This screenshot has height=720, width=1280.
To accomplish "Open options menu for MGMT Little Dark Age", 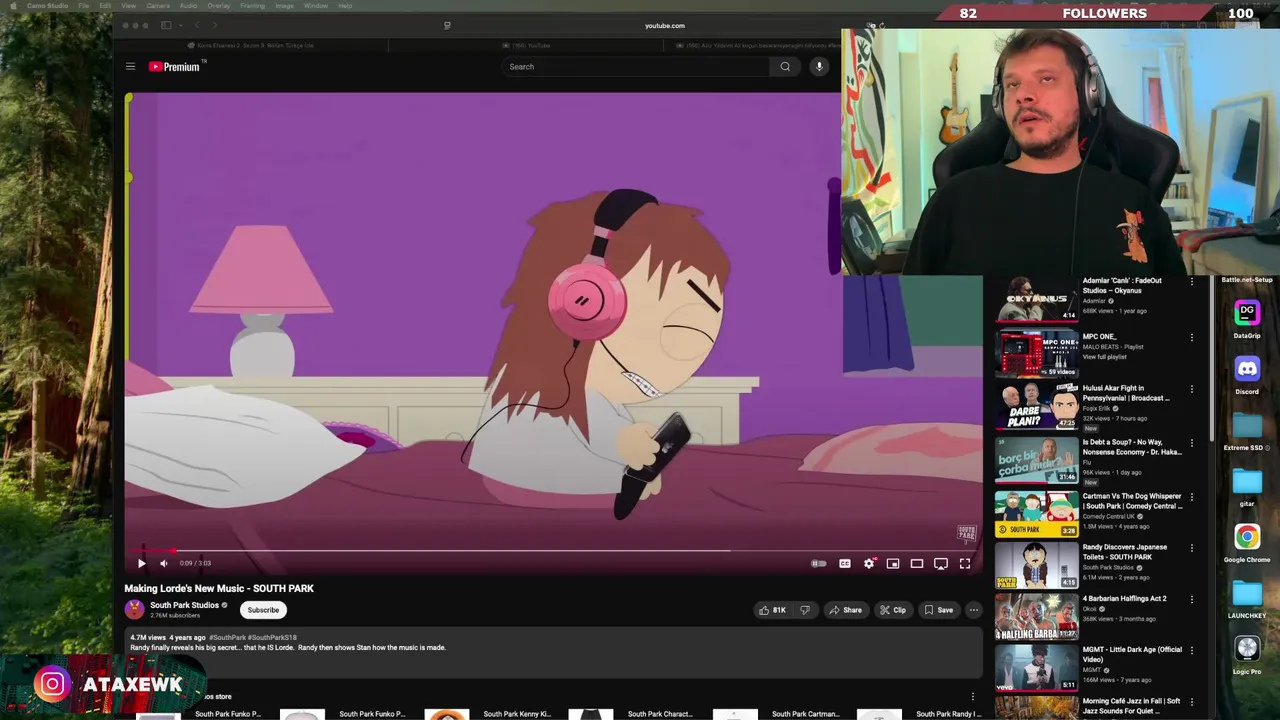I will tap(1191, 650).
